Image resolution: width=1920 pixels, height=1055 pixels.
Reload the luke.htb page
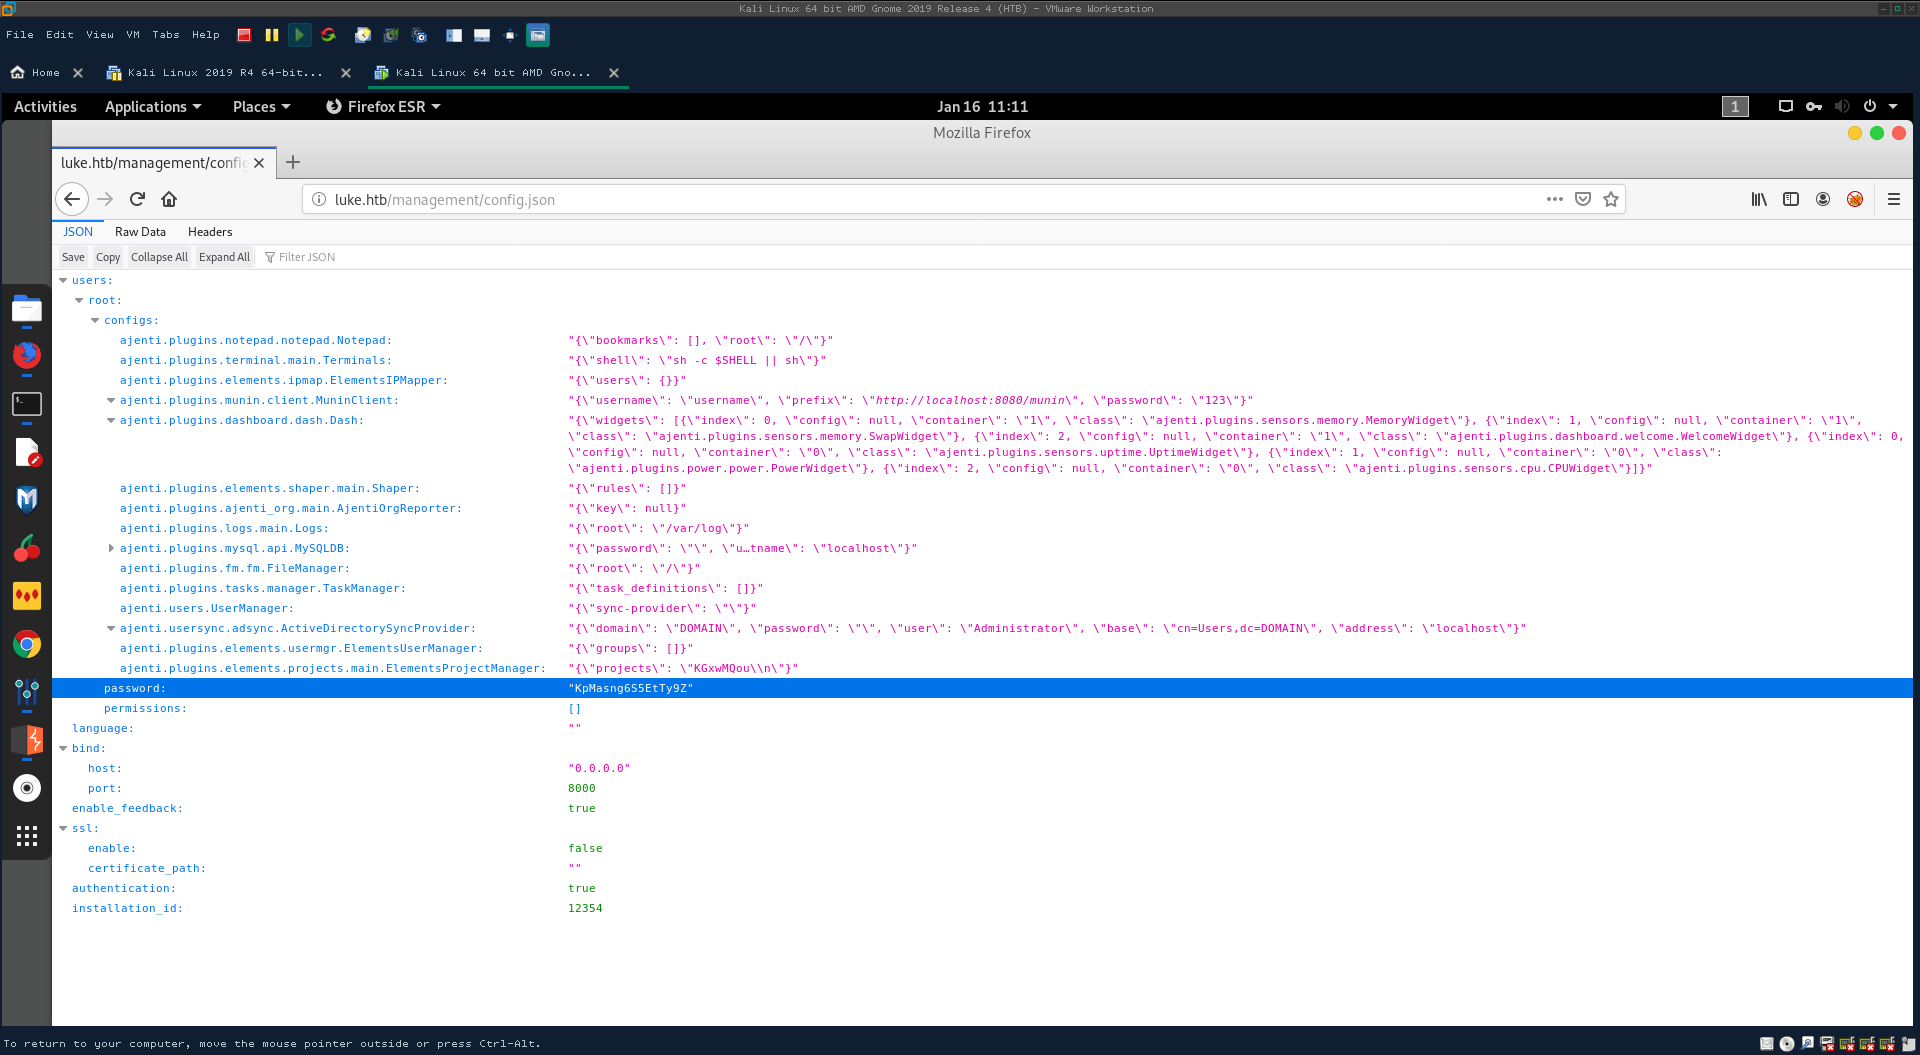[137, 199]
